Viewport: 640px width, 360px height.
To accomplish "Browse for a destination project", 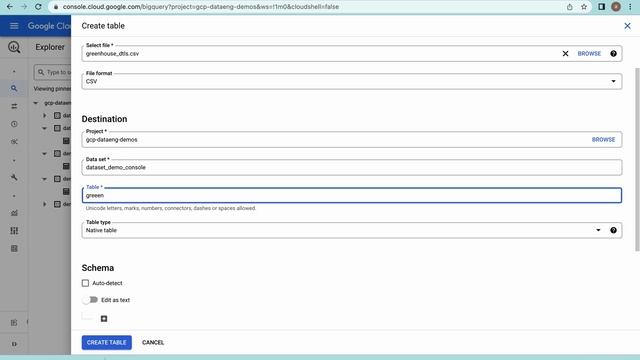I will tap(603, 140).
